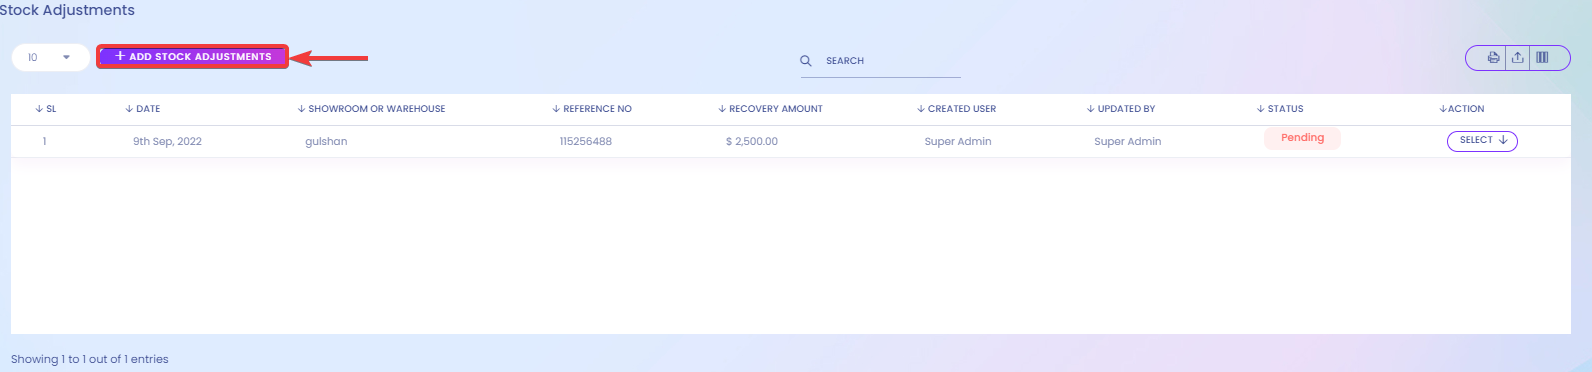Sort by Created User column
The height and width of the screenshot is (372, 1592).
point(957,109)
